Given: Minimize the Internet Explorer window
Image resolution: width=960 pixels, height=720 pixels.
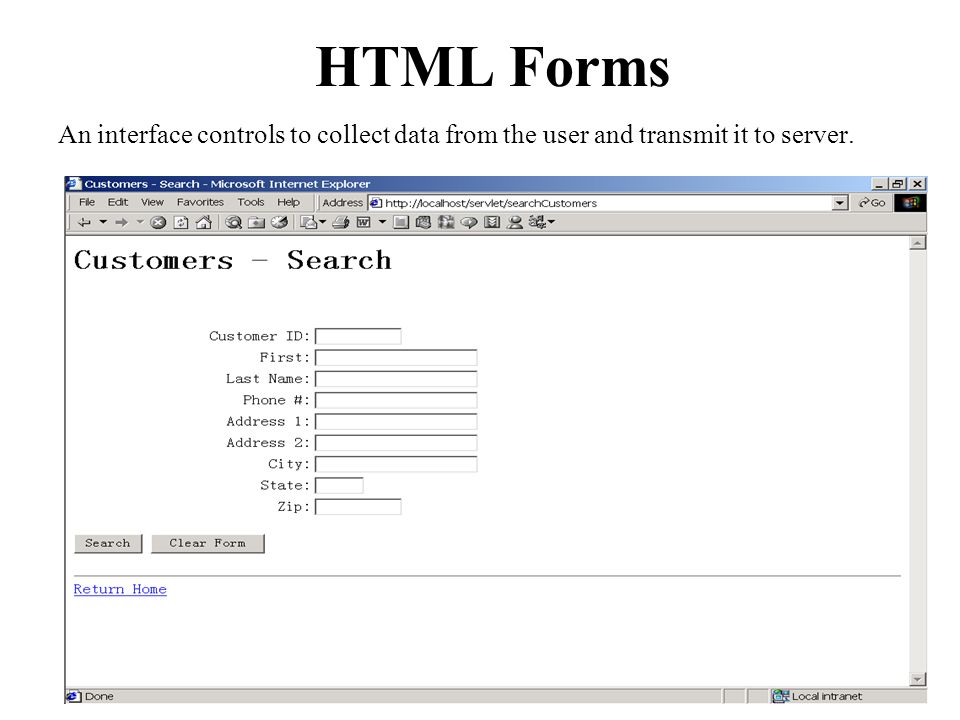Looking at the screenshot, I should (879, 184).
